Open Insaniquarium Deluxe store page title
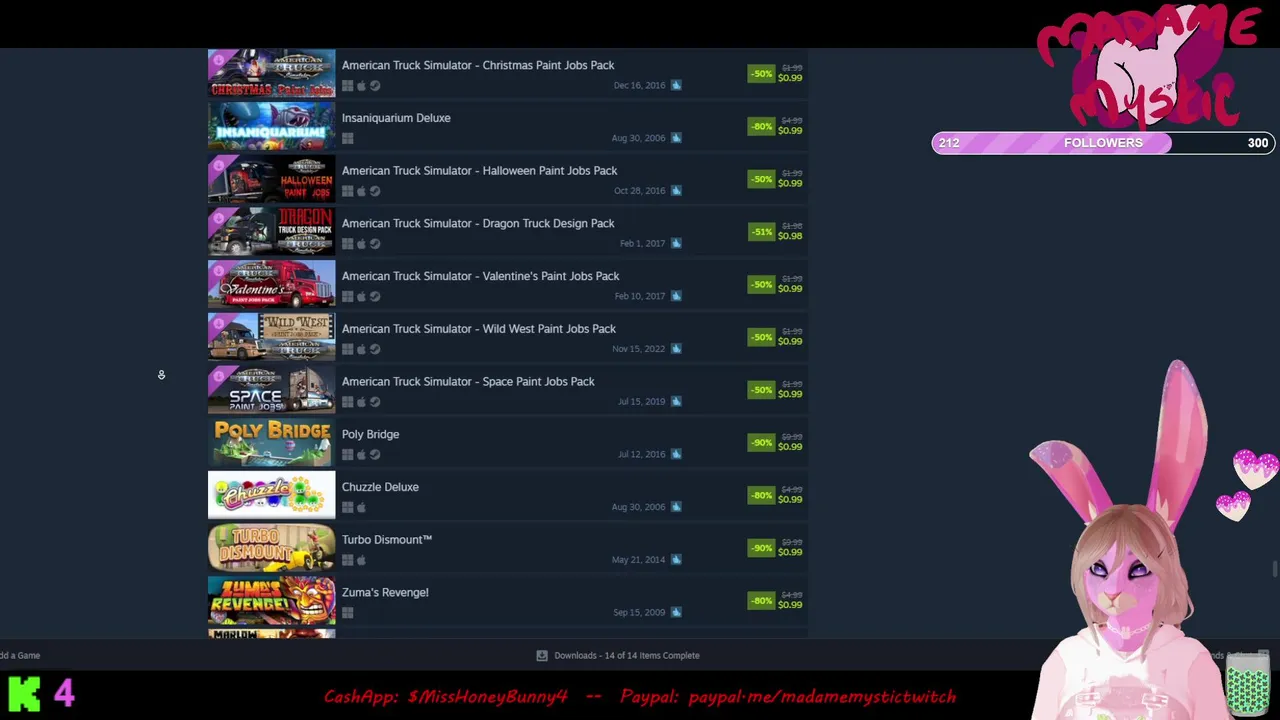 (396, 118)
